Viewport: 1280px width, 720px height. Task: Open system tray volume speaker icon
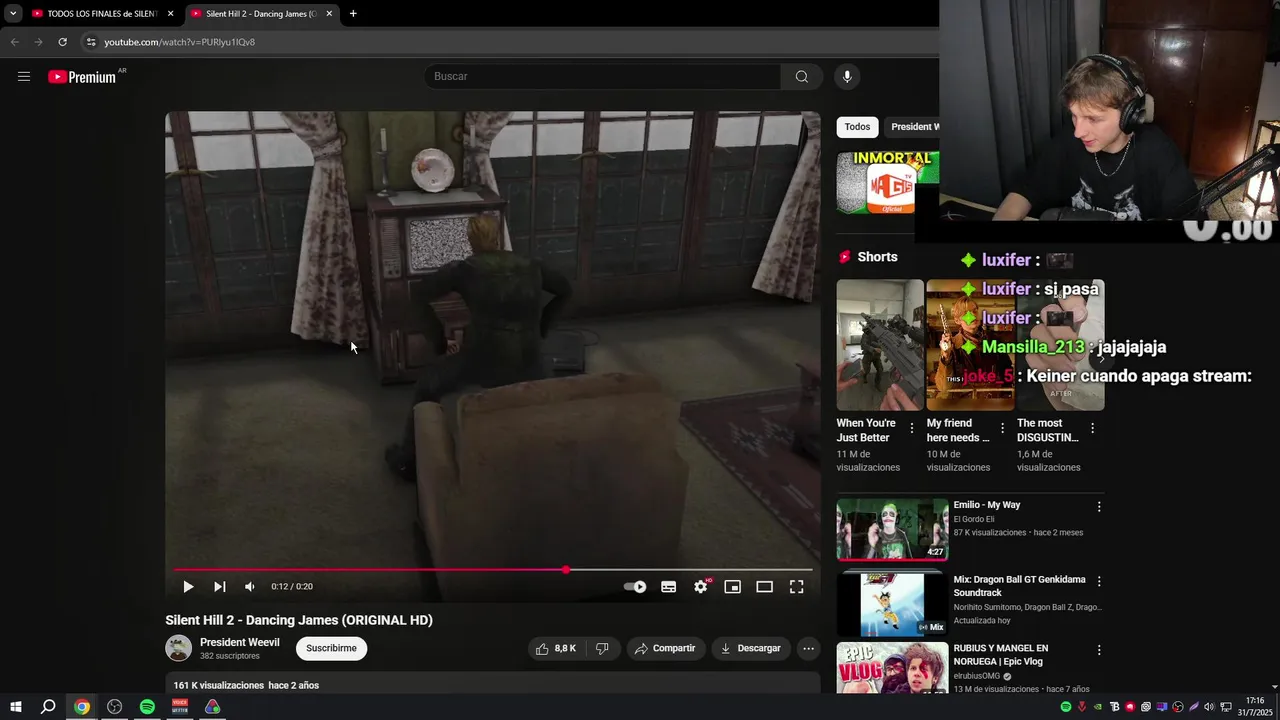[x=1210, y=707]
